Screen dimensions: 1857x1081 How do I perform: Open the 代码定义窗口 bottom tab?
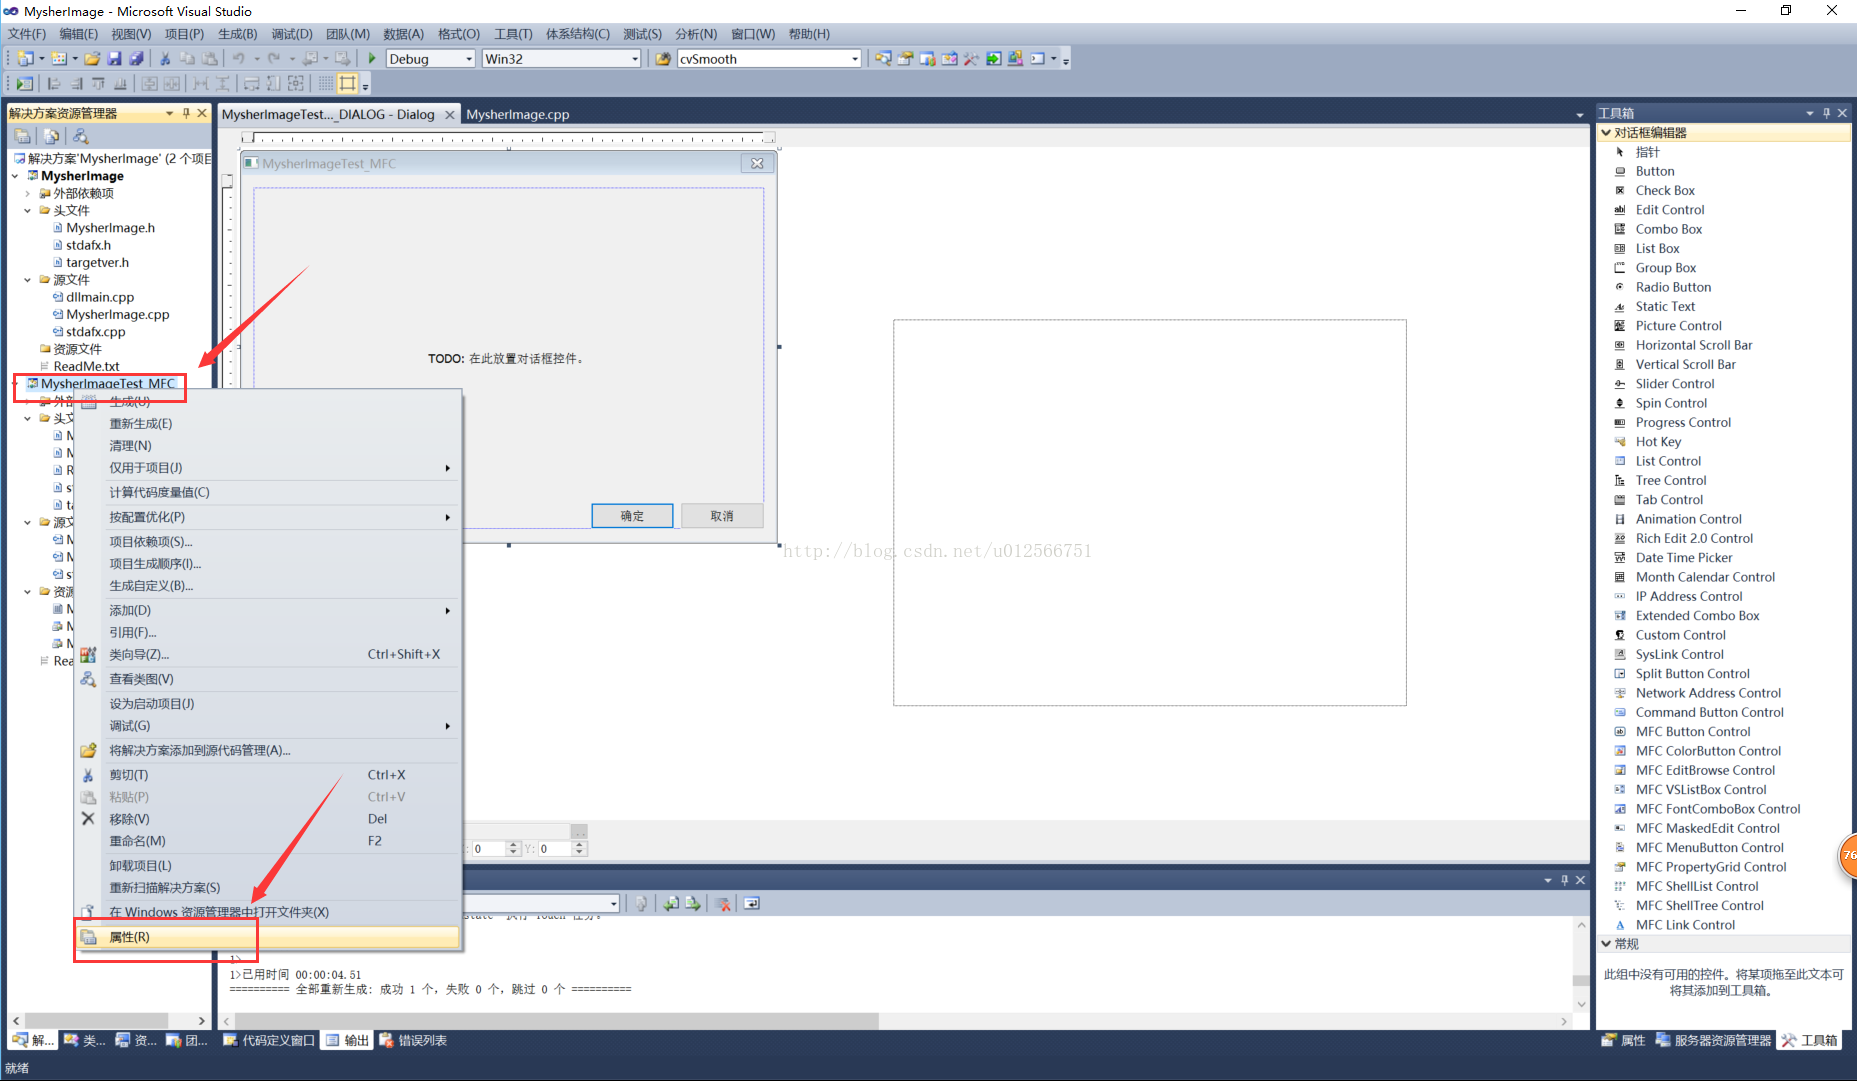(x=268, y=1041)
